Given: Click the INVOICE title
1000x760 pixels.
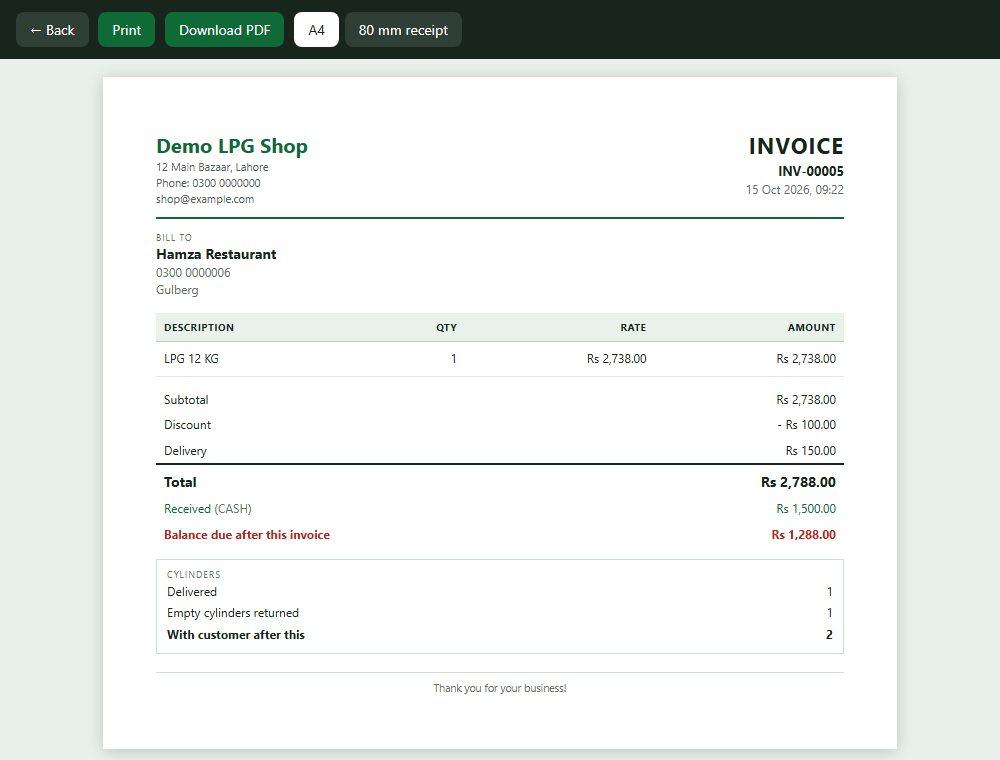Looking at the screenshot, I should coord(796,146).
